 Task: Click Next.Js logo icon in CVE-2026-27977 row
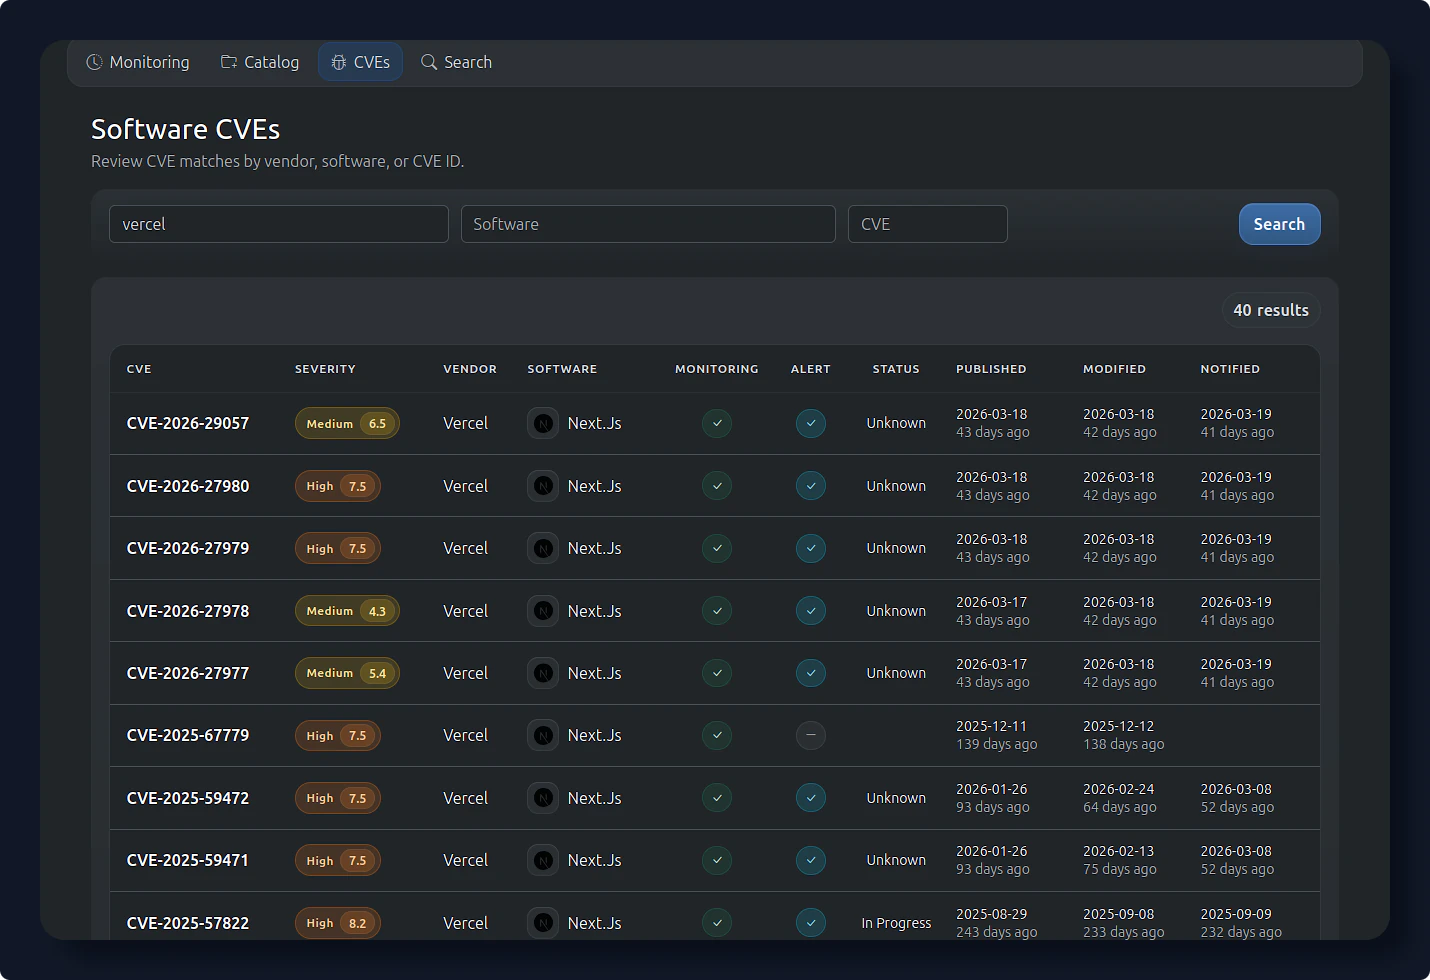coord(543,673)
